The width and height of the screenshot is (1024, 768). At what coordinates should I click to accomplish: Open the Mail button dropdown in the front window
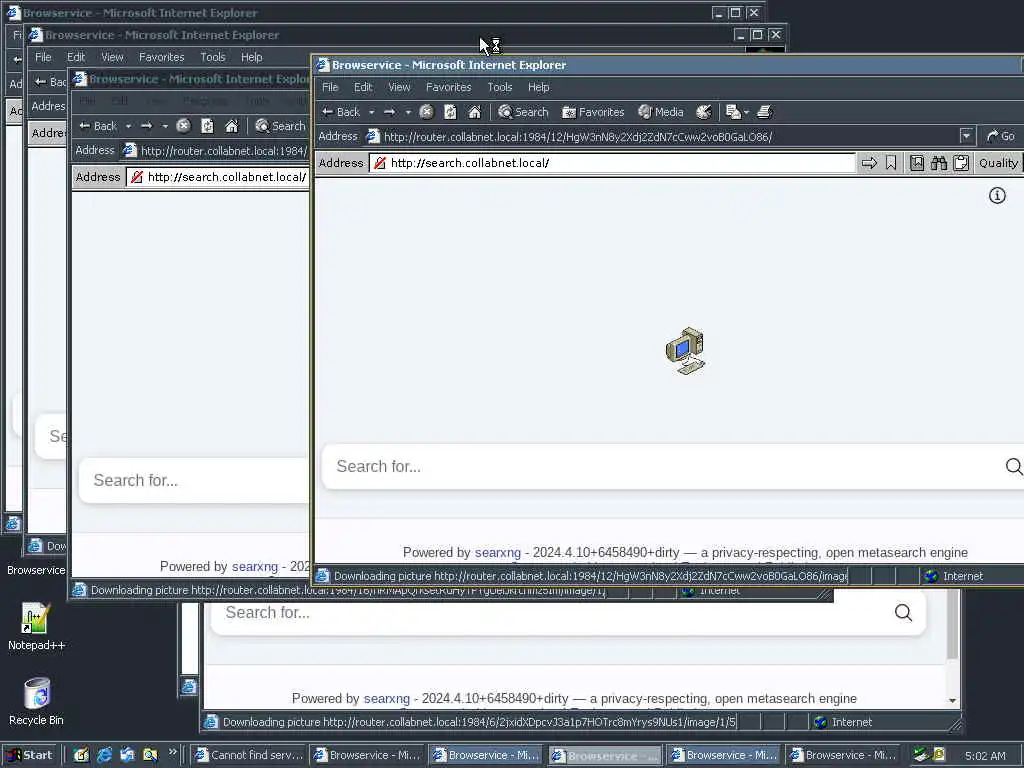pyautogui.click(x=746, y=112)
